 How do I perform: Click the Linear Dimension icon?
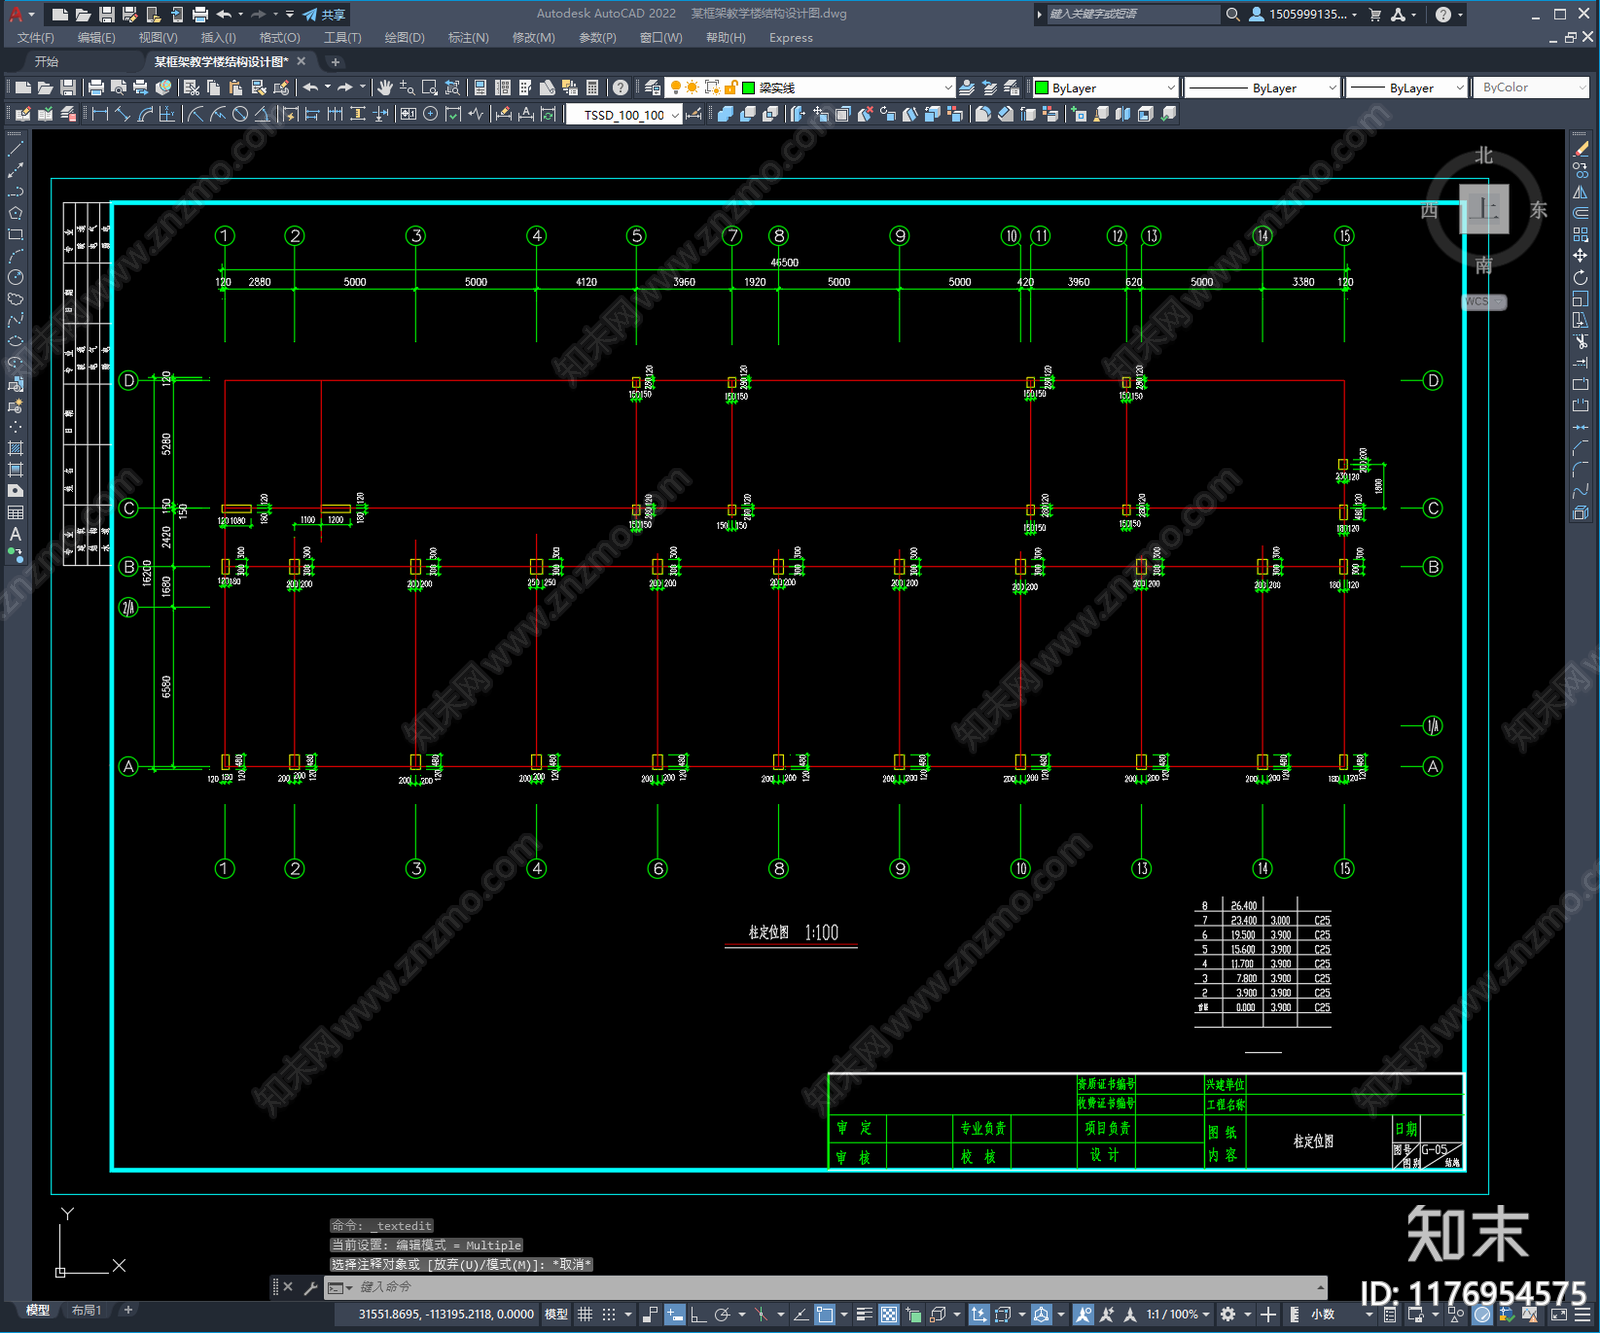pyautogui.click(x=100, y=114)
